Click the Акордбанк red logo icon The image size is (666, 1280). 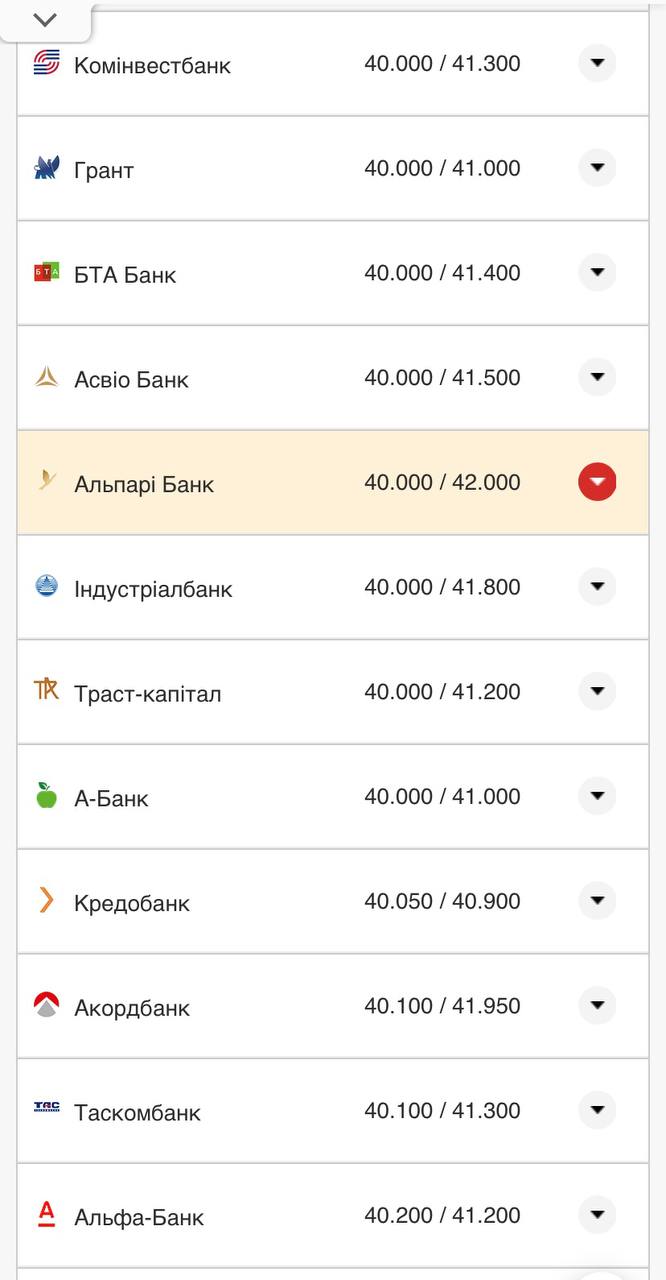point(46,1005)
